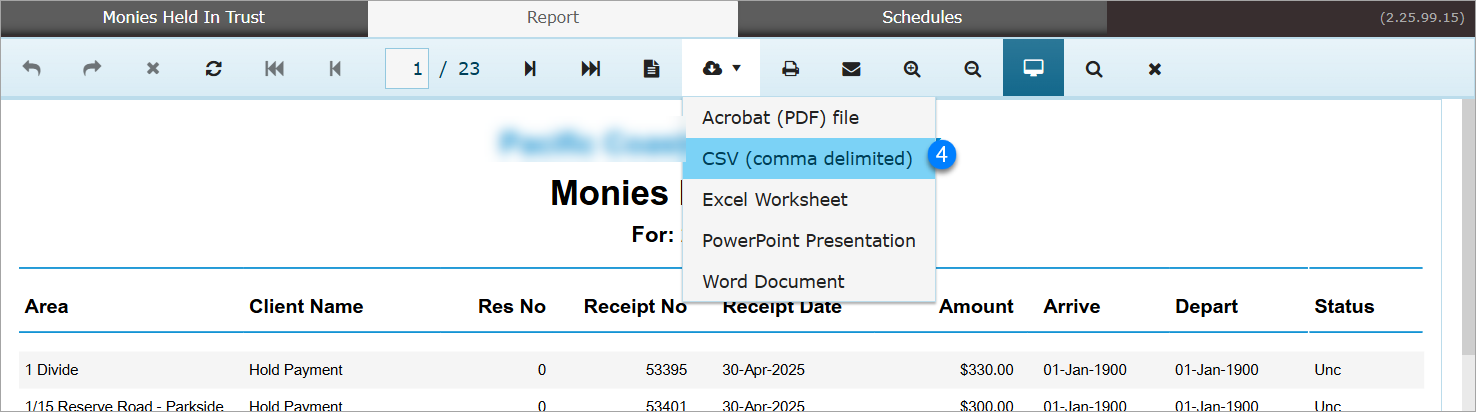The height and width of the screenshot is (412, 1476).
Task: Select Word Document export format
Action: pyautogui.click(x=773, y=282)
